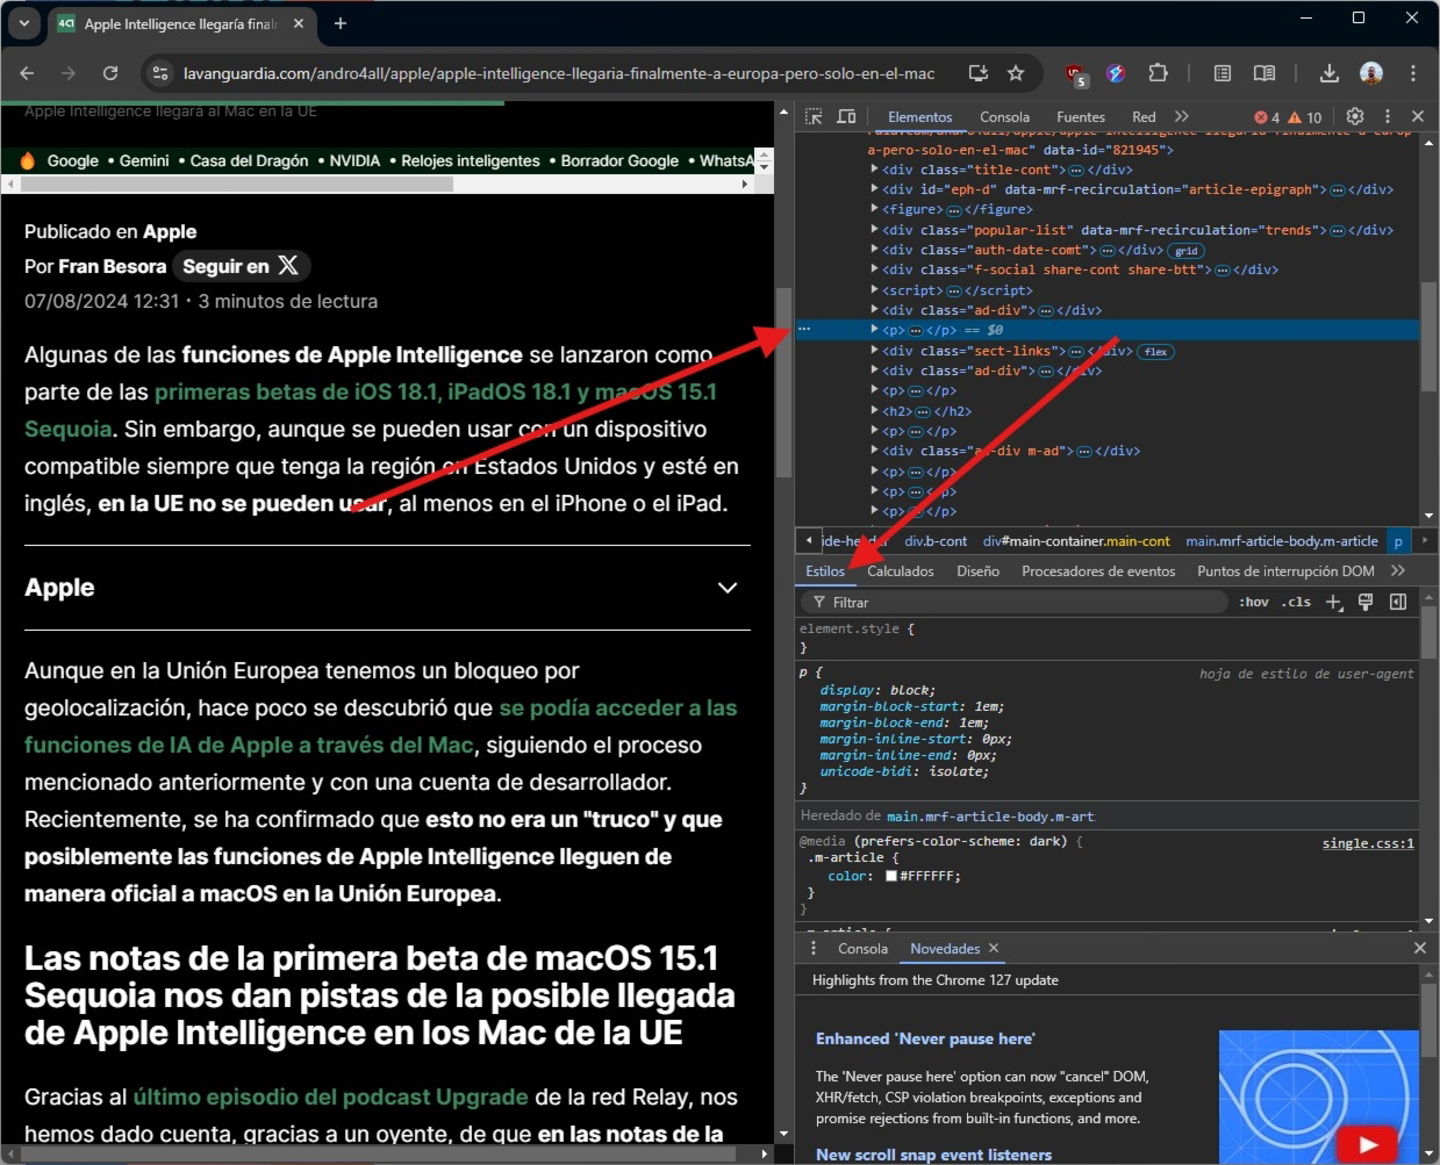This screenshot has width=1440, height=1165.
Task: Open Chrome's three-dot menu
Action: [1413, 73]
